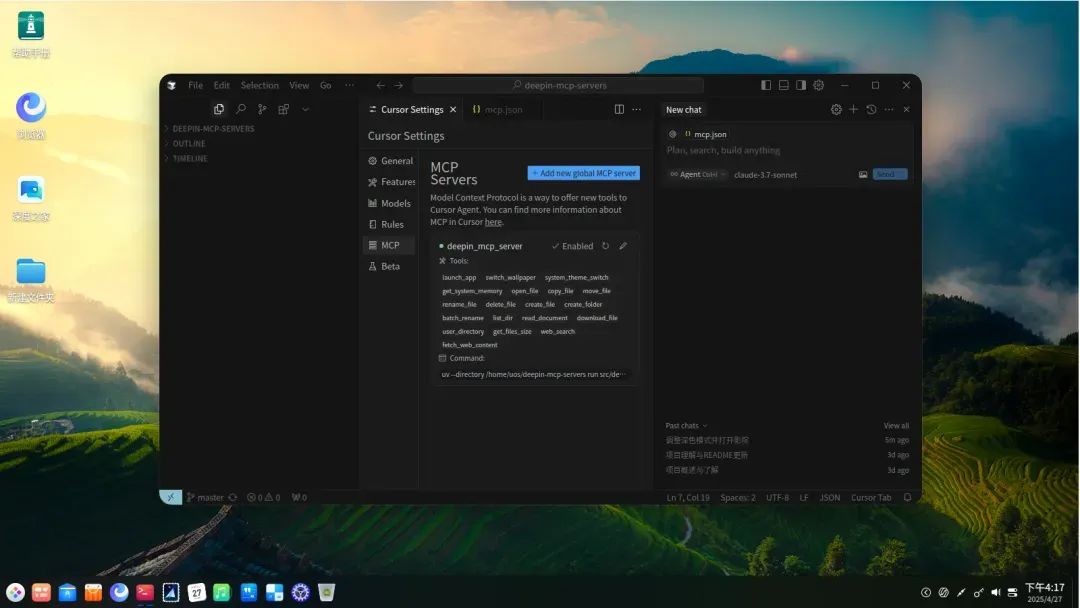Click the web_search tool tag
Screen dimensions: 1080x608
[557, 331]
